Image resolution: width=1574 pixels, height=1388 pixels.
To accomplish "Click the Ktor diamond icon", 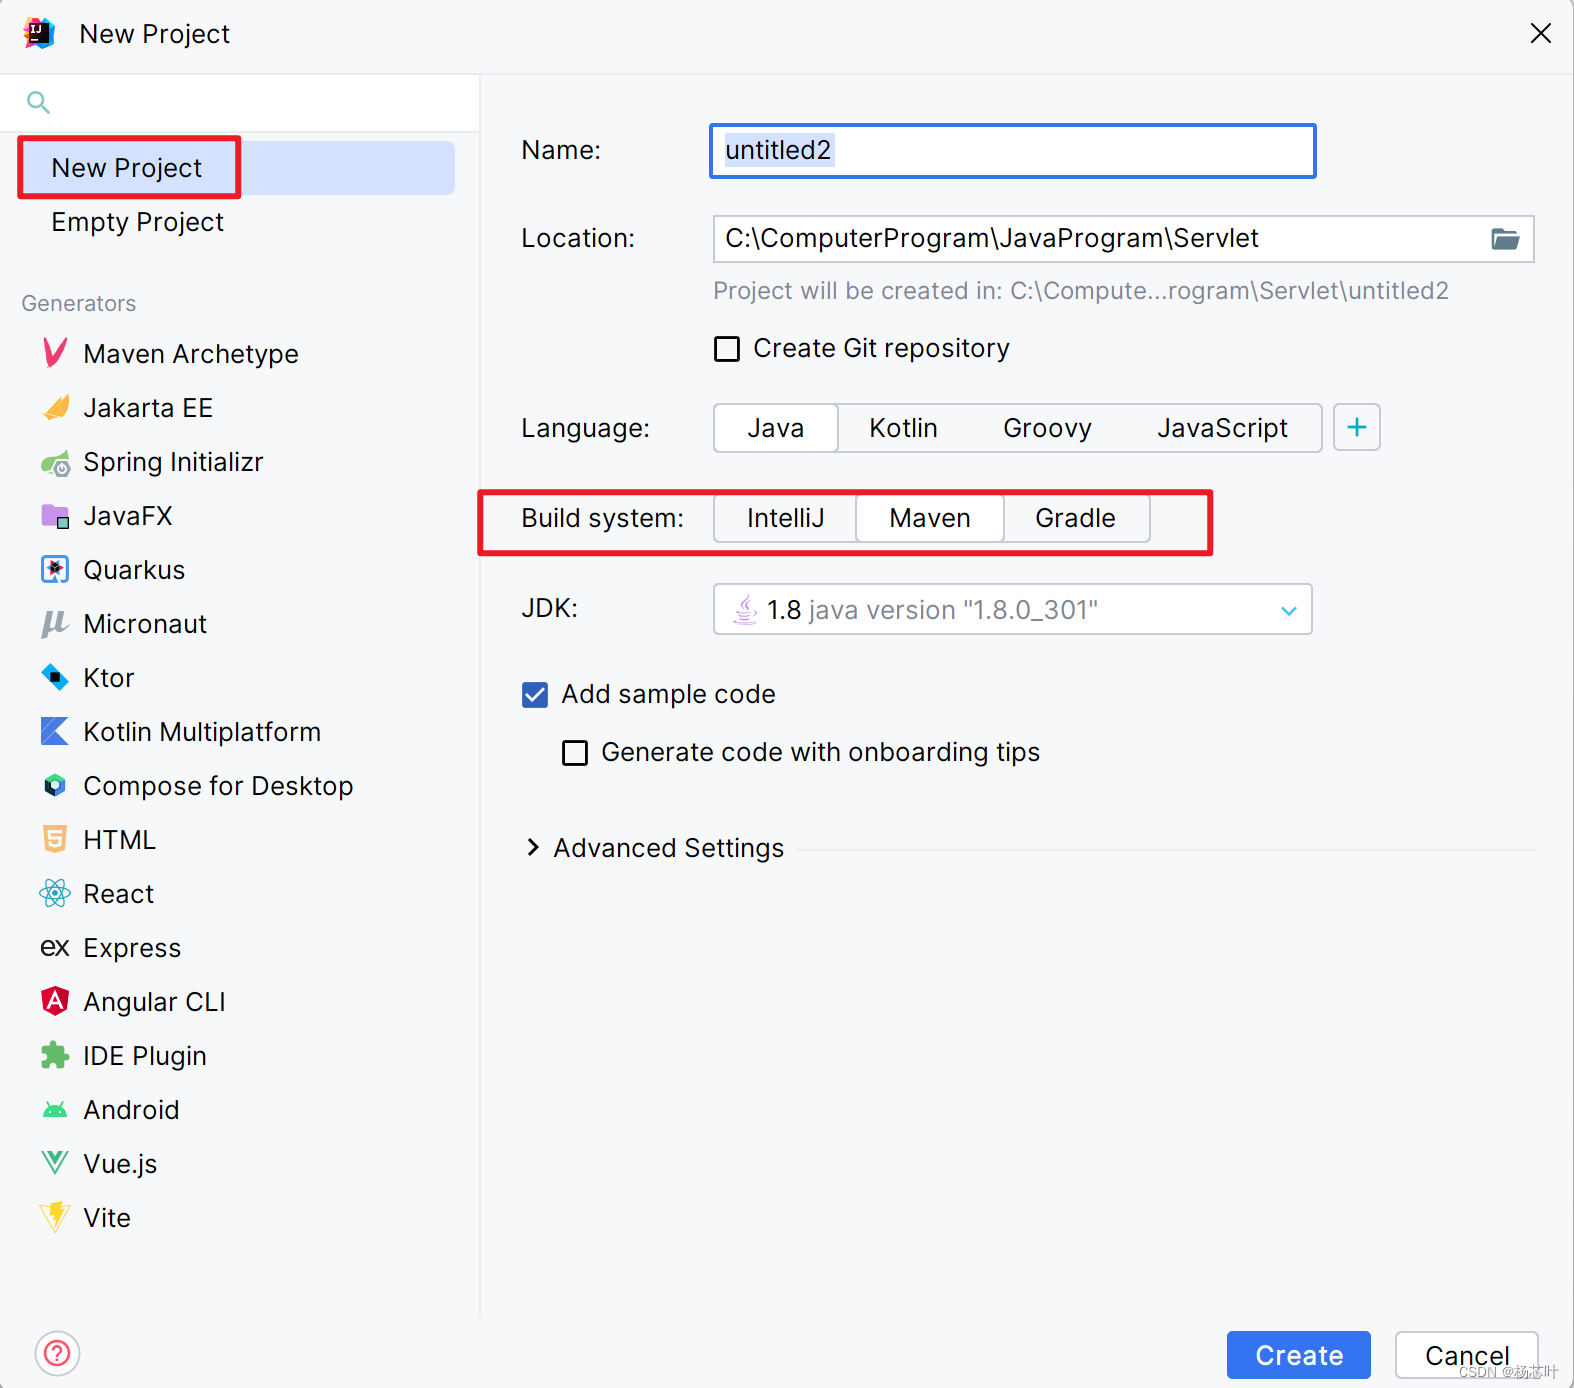I will point(55,677).
